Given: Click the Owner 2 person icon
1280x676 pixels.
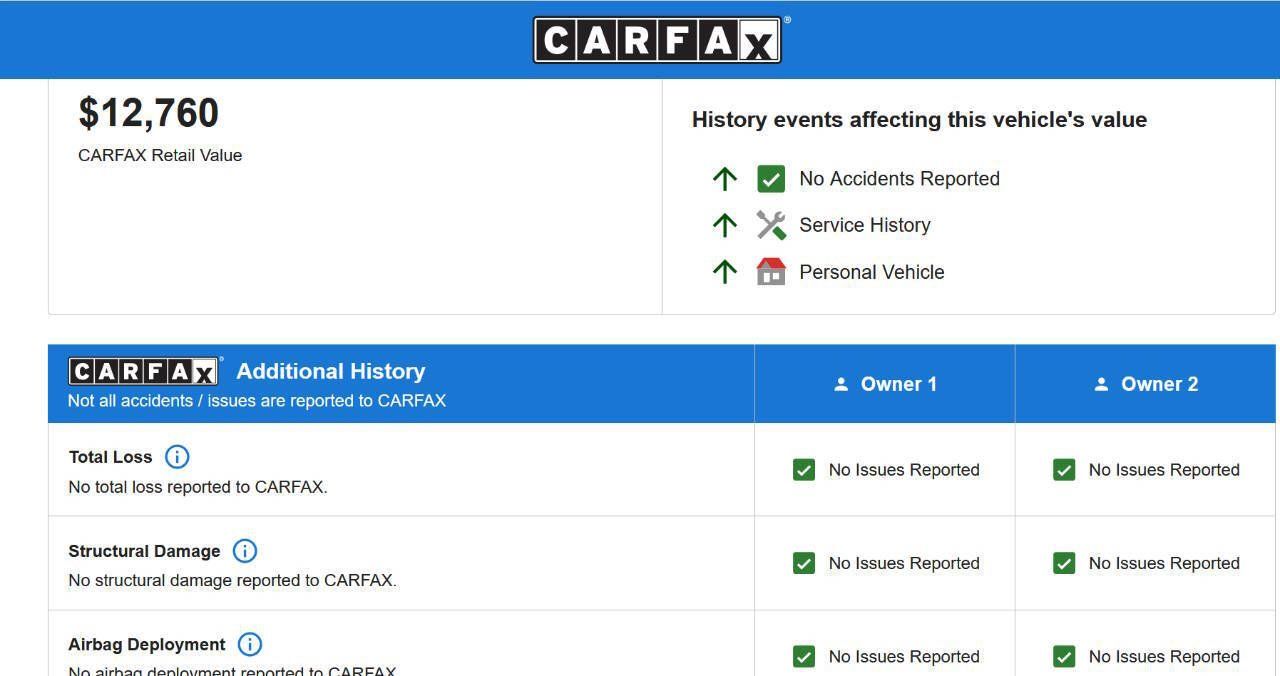Looking at the screenshot, I should [1101, 384].
